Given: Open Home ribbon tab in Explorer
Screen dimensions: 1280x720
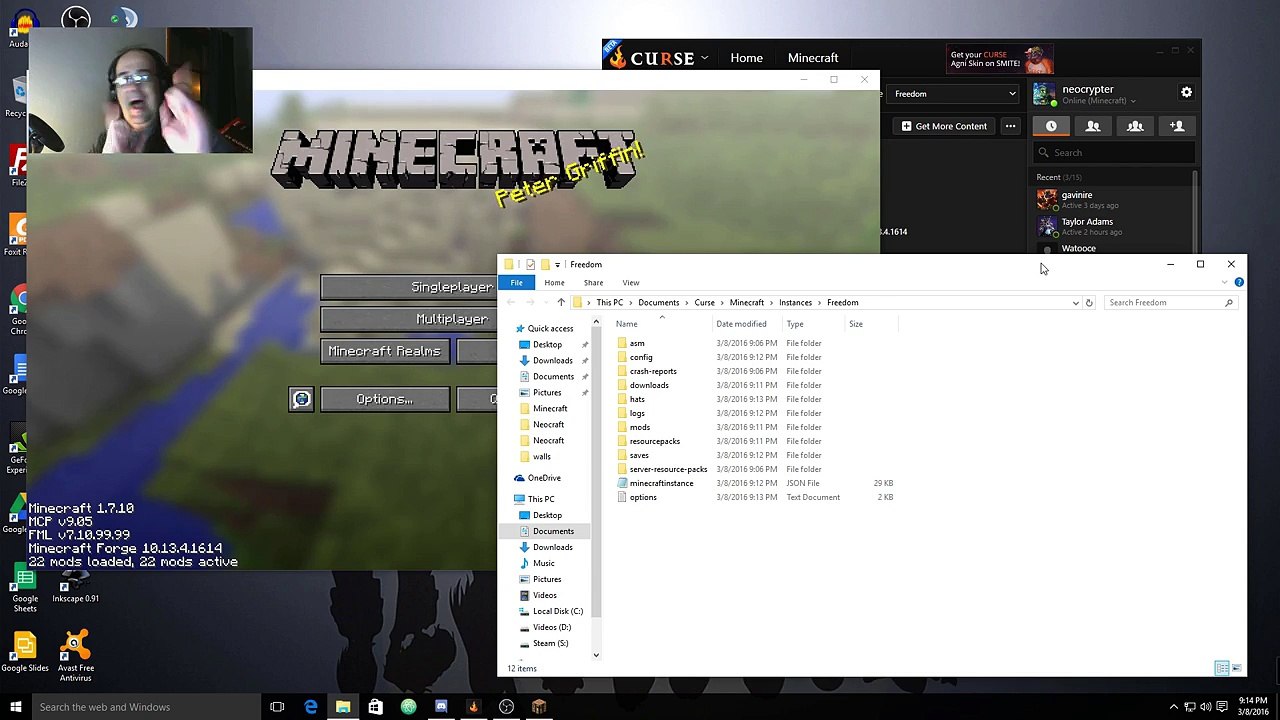Looking at the screenshot, I should (554, 283).
